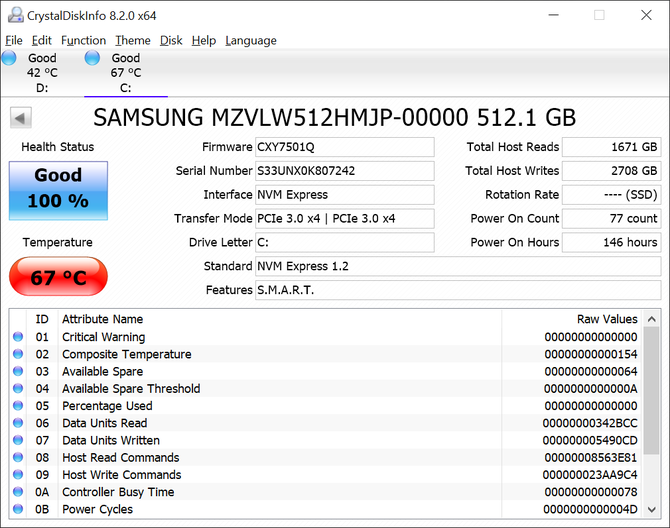
Task: Click the Serial Number field S33UNX0K807242
Action: [x=344, y=171]
